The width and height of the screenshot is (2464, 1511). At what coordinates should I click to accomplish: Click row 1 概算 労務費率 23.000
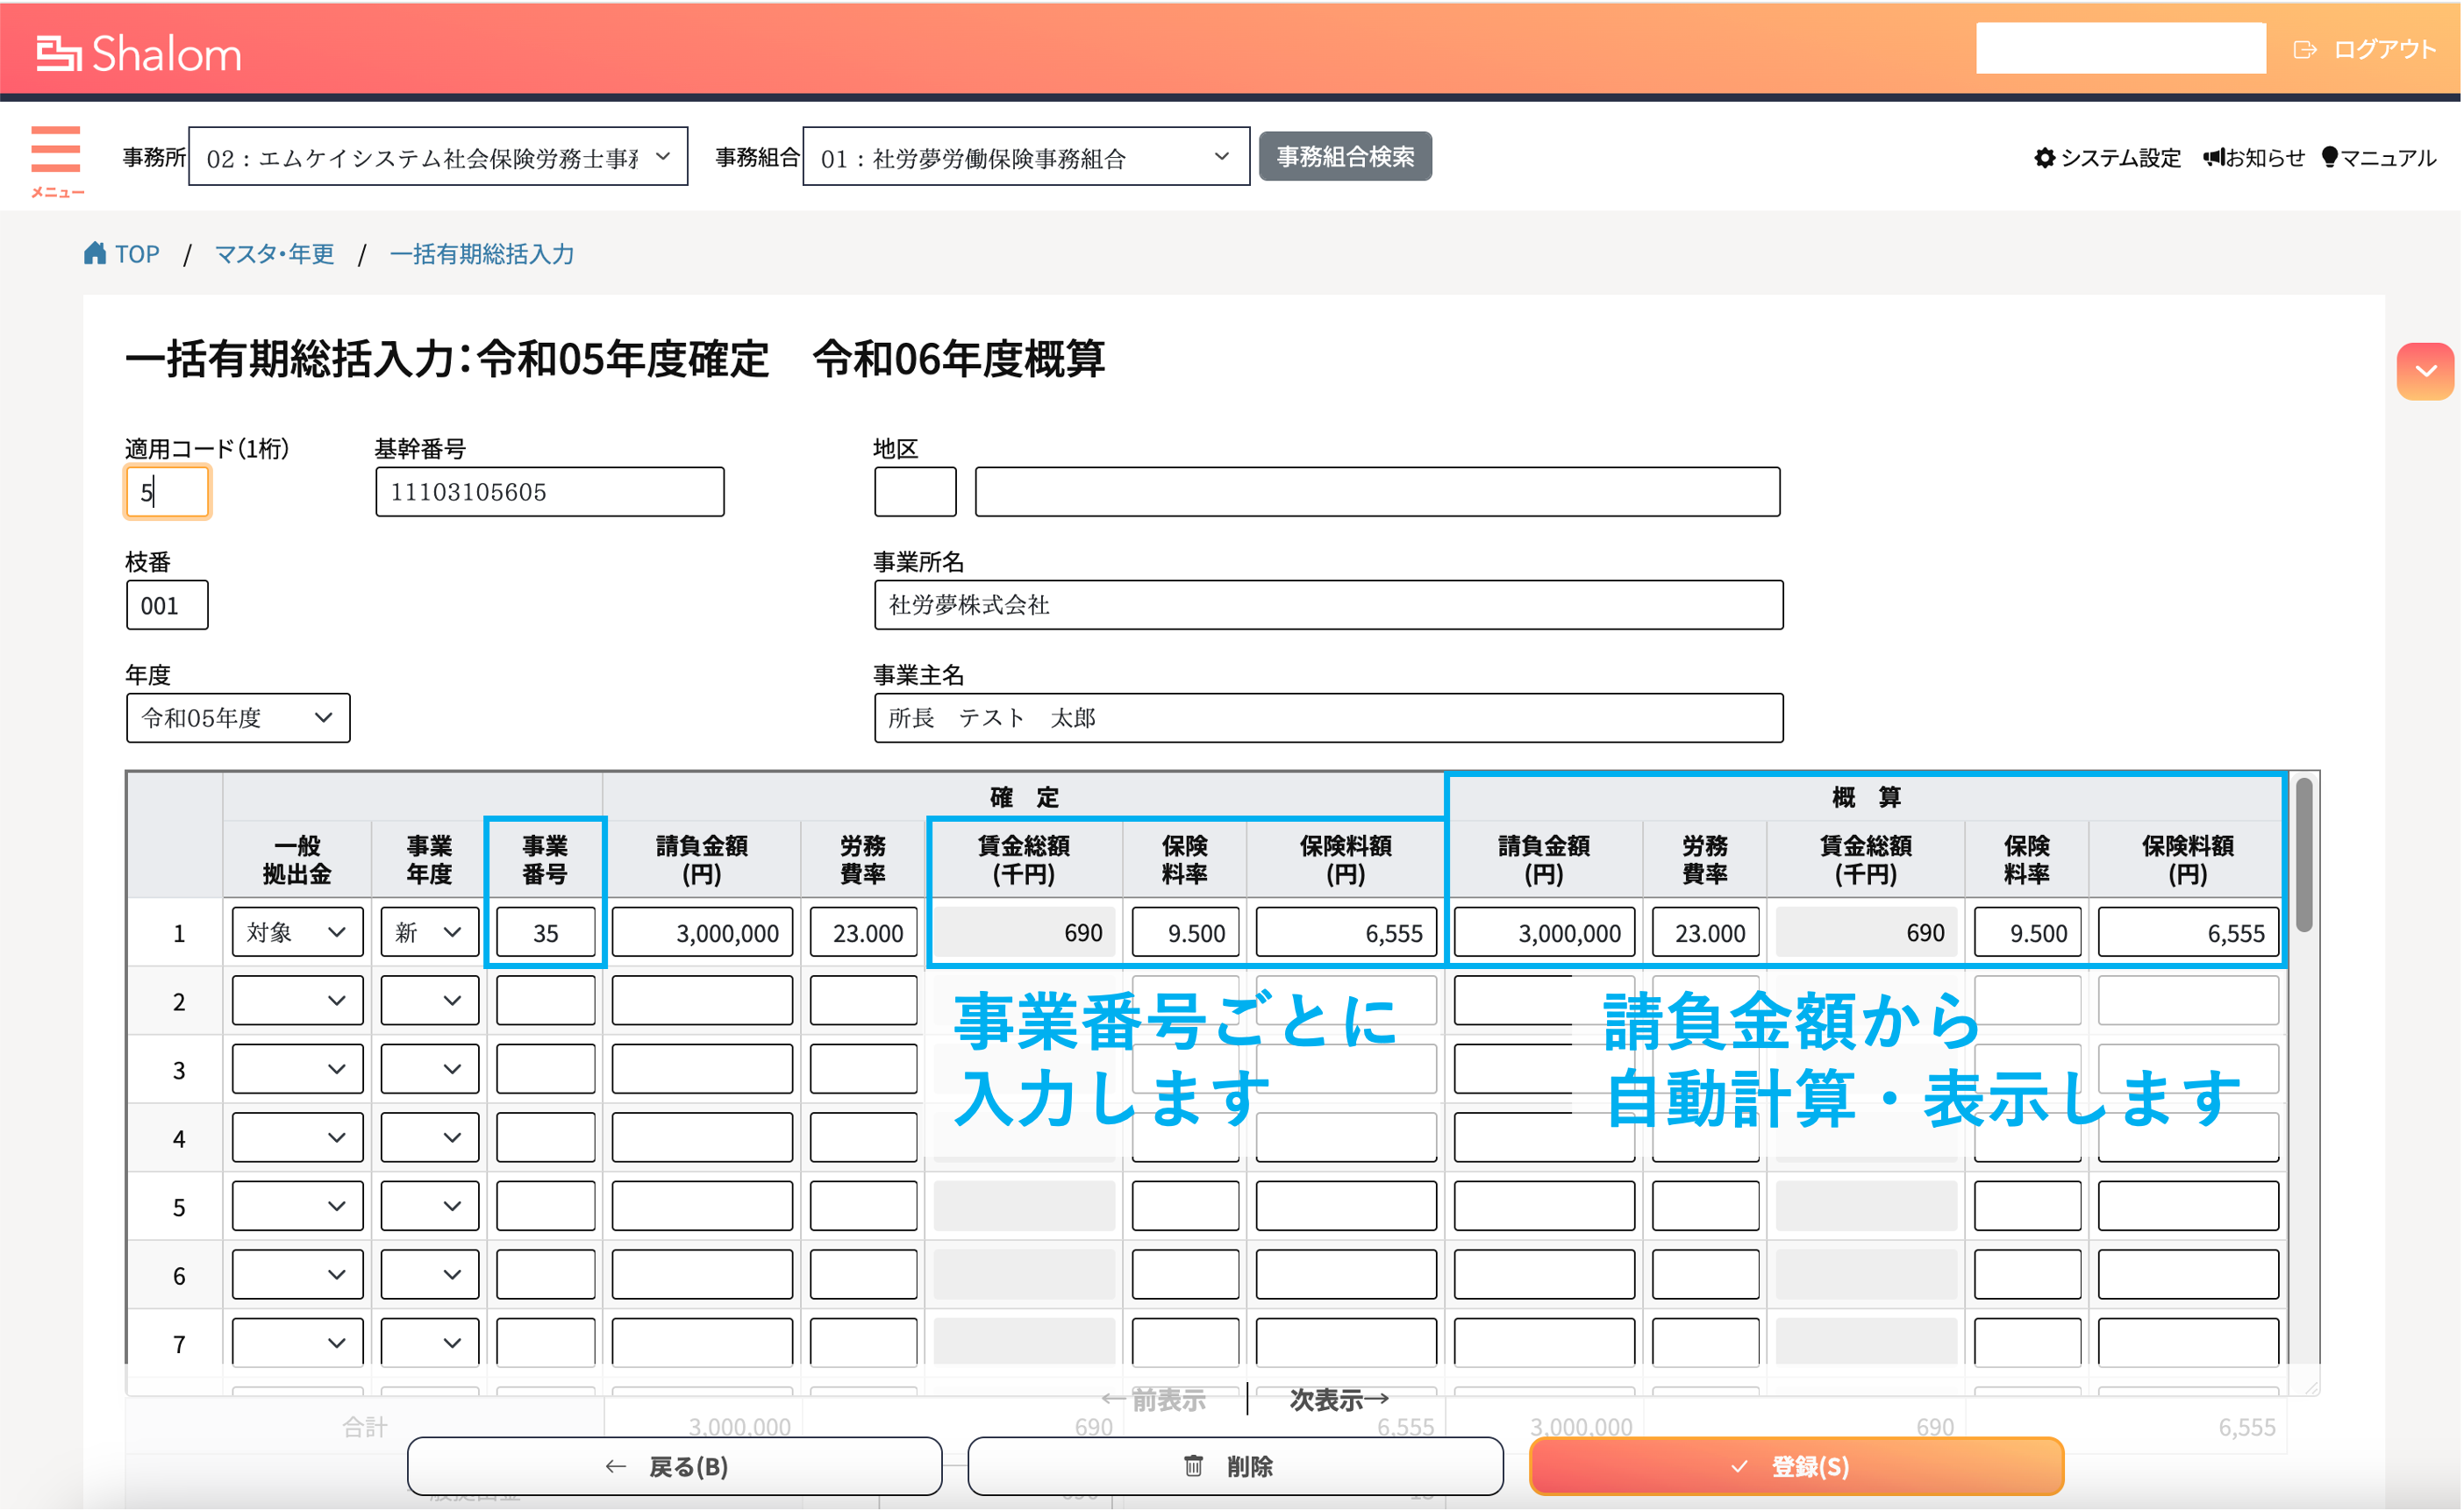(1706, 932)
